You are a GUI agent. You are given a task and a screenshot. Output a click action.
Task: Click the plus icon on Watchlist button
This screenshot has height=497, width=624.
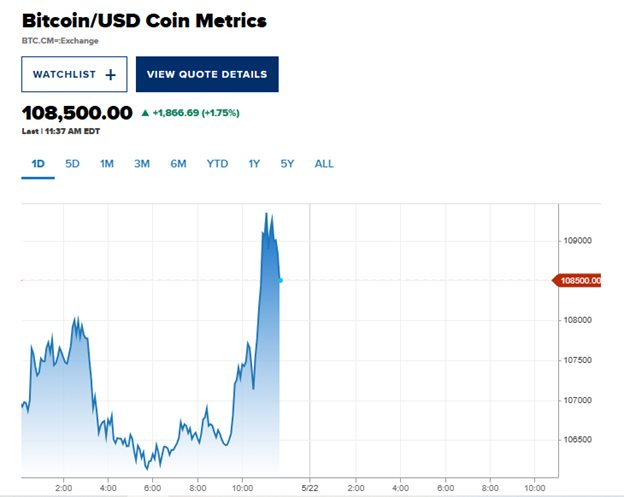point(110,74)
